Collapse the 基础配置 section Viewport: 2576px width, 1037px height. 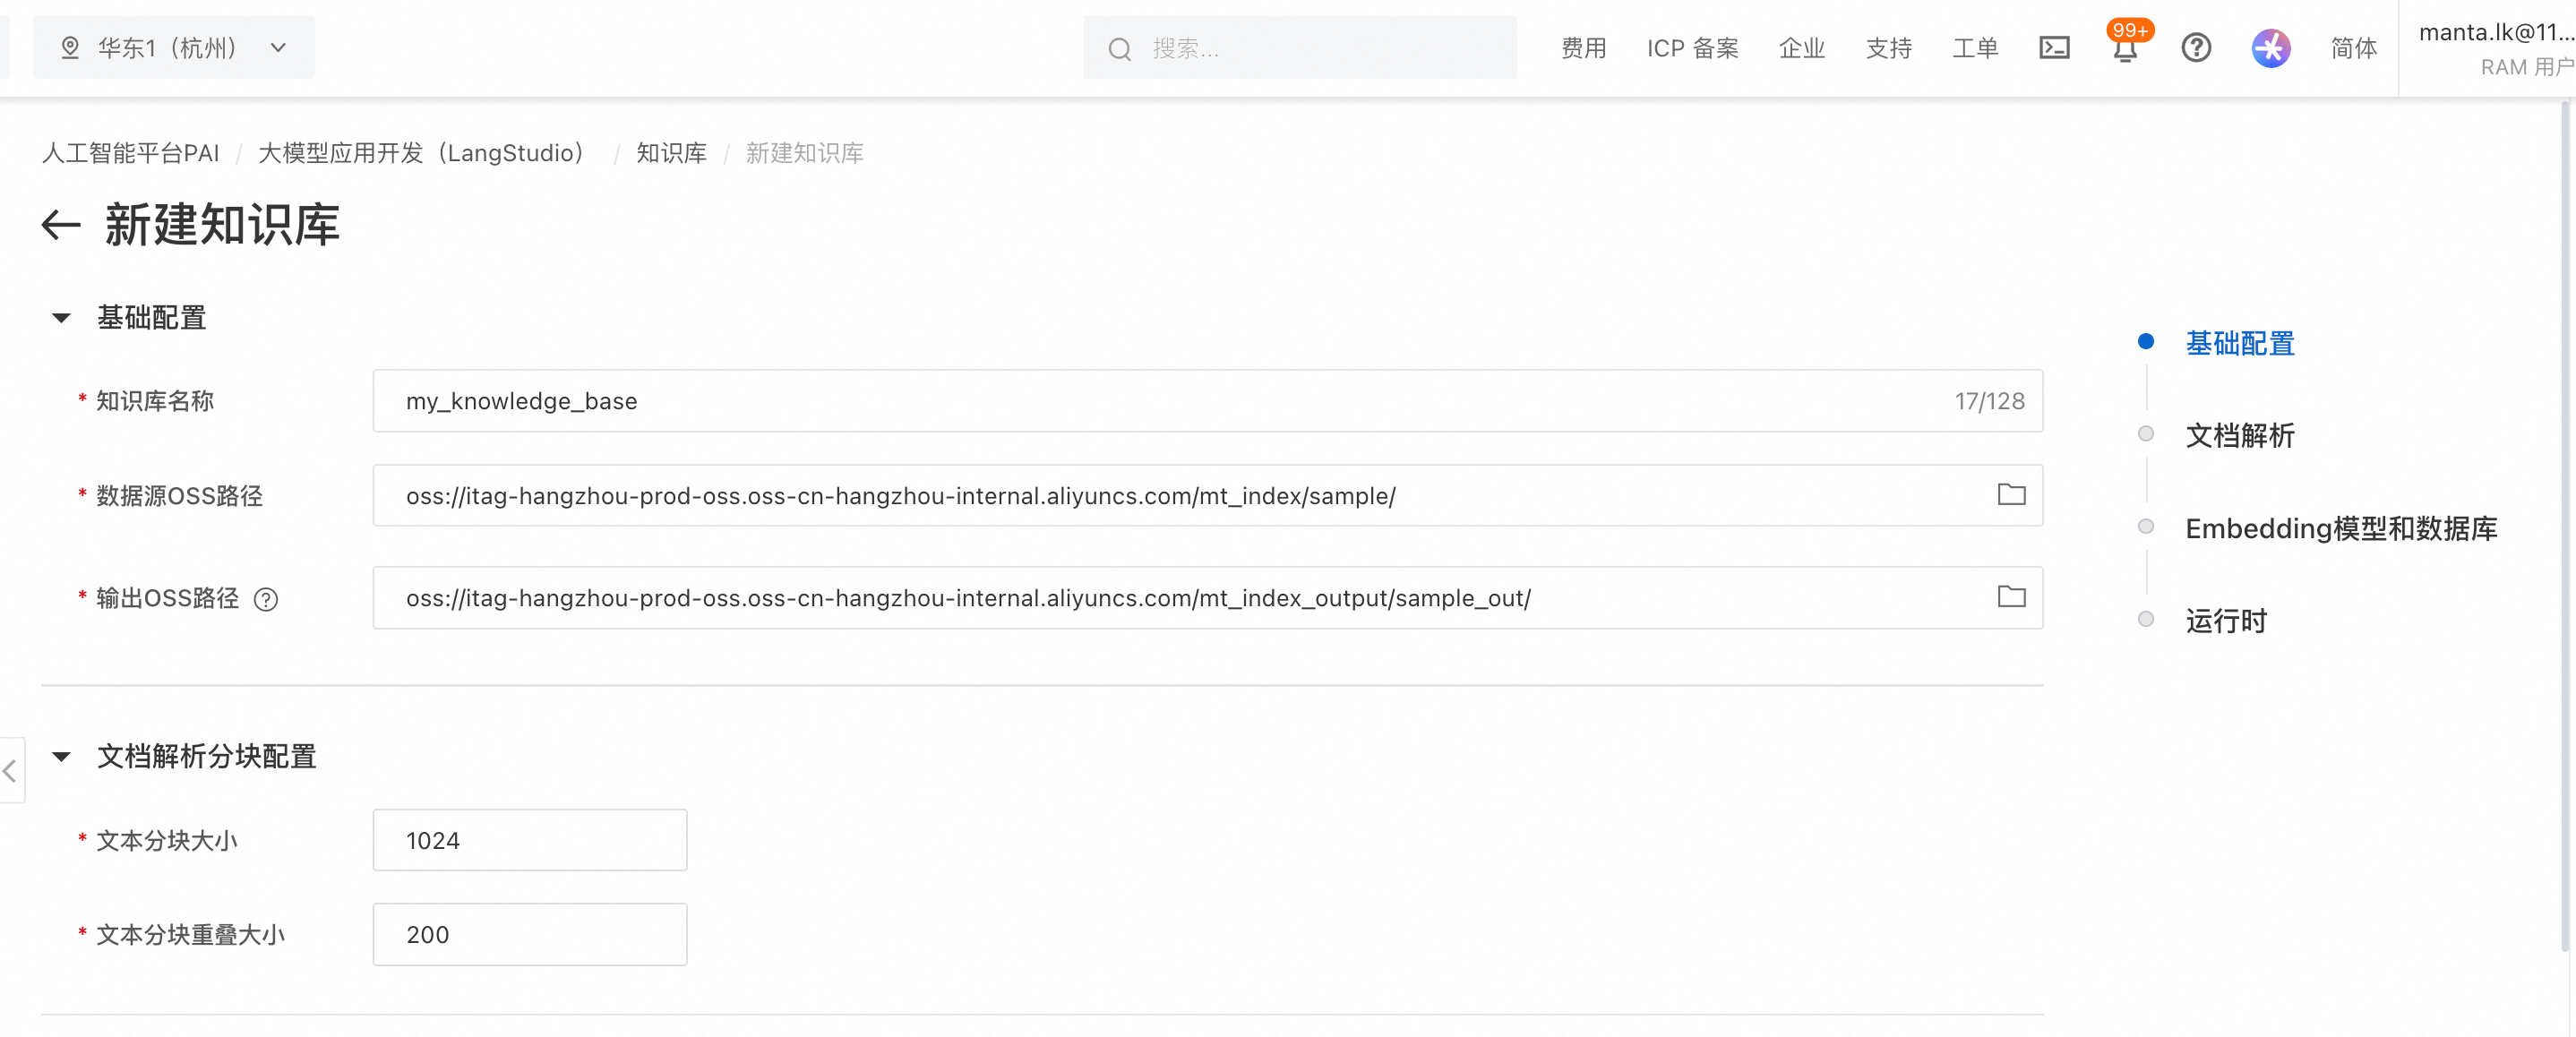tap(61, 318)
